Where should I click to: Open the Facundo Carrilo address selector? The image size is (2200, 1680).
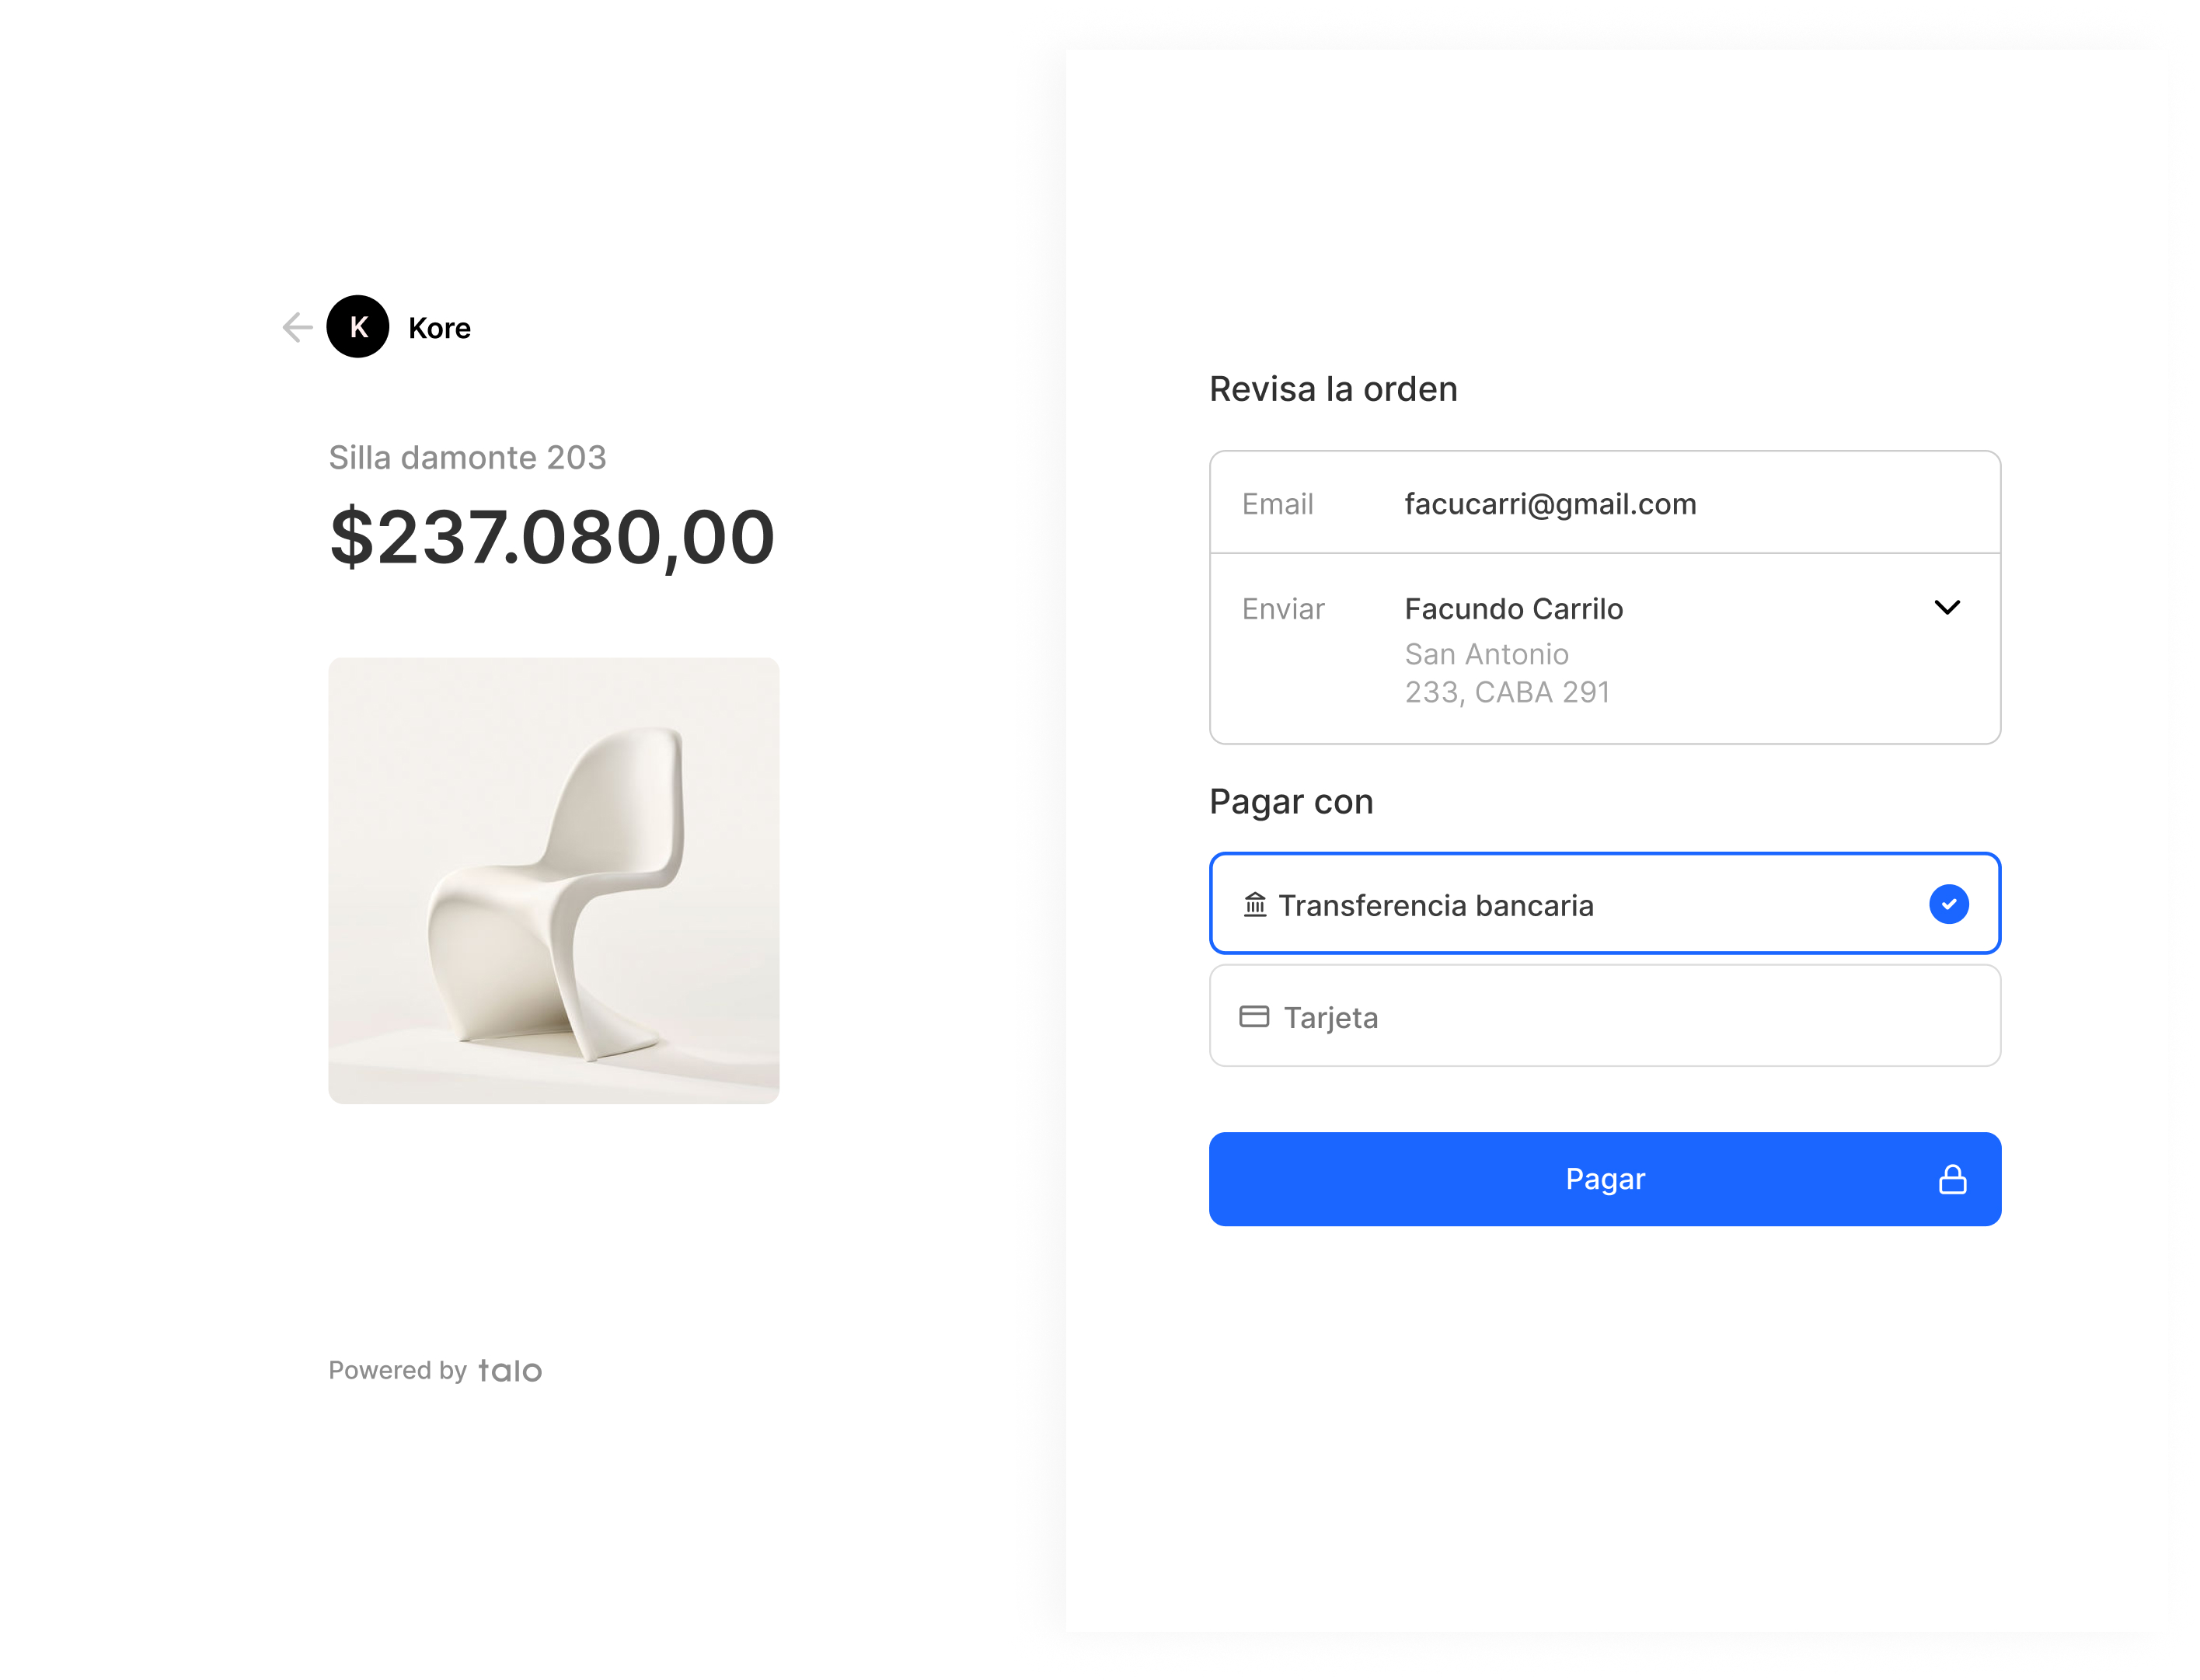[x=1513, y=609]
